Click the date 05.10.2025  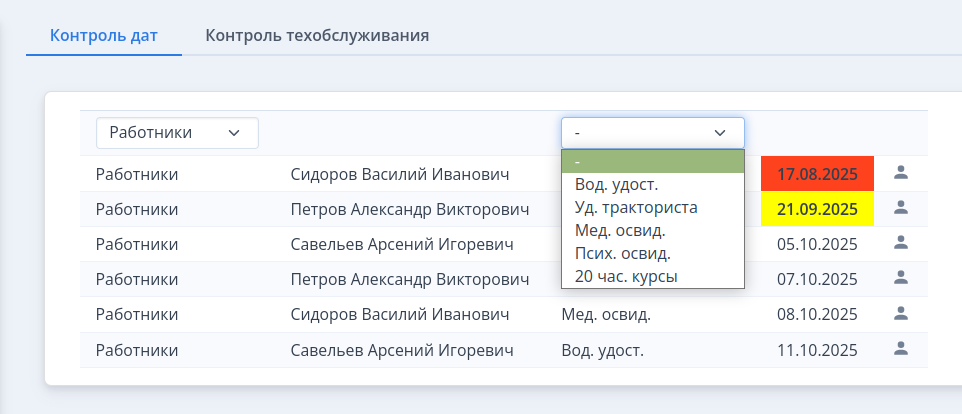(817, 244)
